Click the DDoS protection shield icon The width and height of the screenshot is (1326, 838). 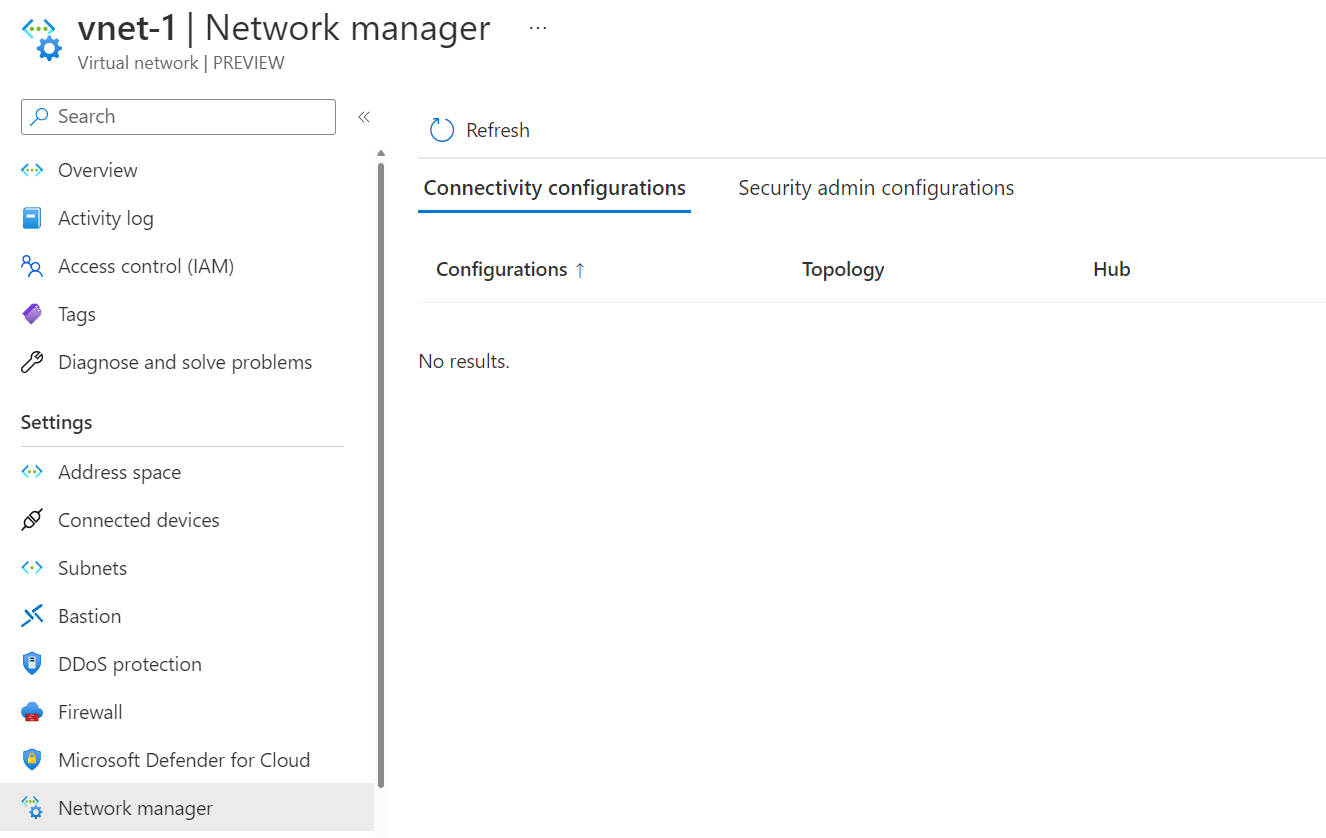[32, 664]
